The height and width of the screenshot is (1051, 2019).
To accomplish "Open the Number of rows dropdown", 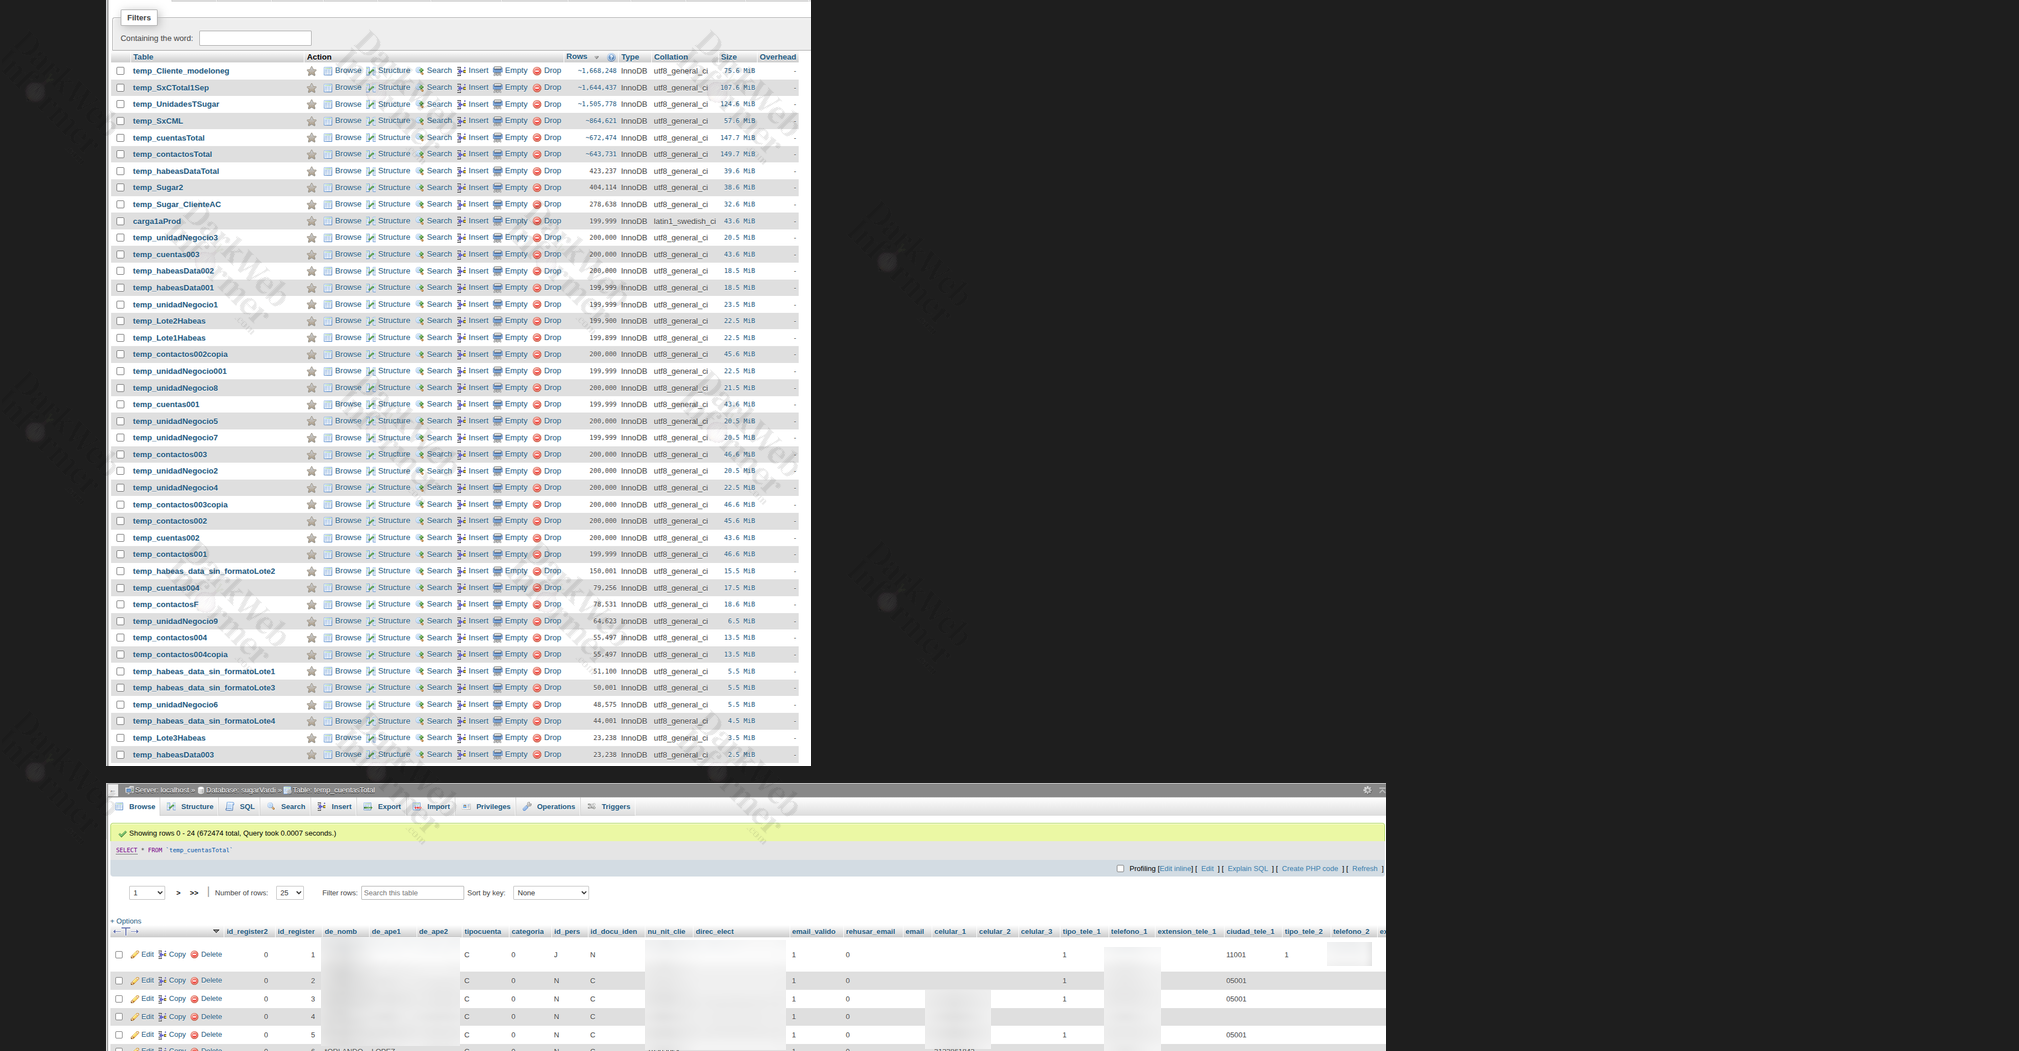I will tap(289, 893).
